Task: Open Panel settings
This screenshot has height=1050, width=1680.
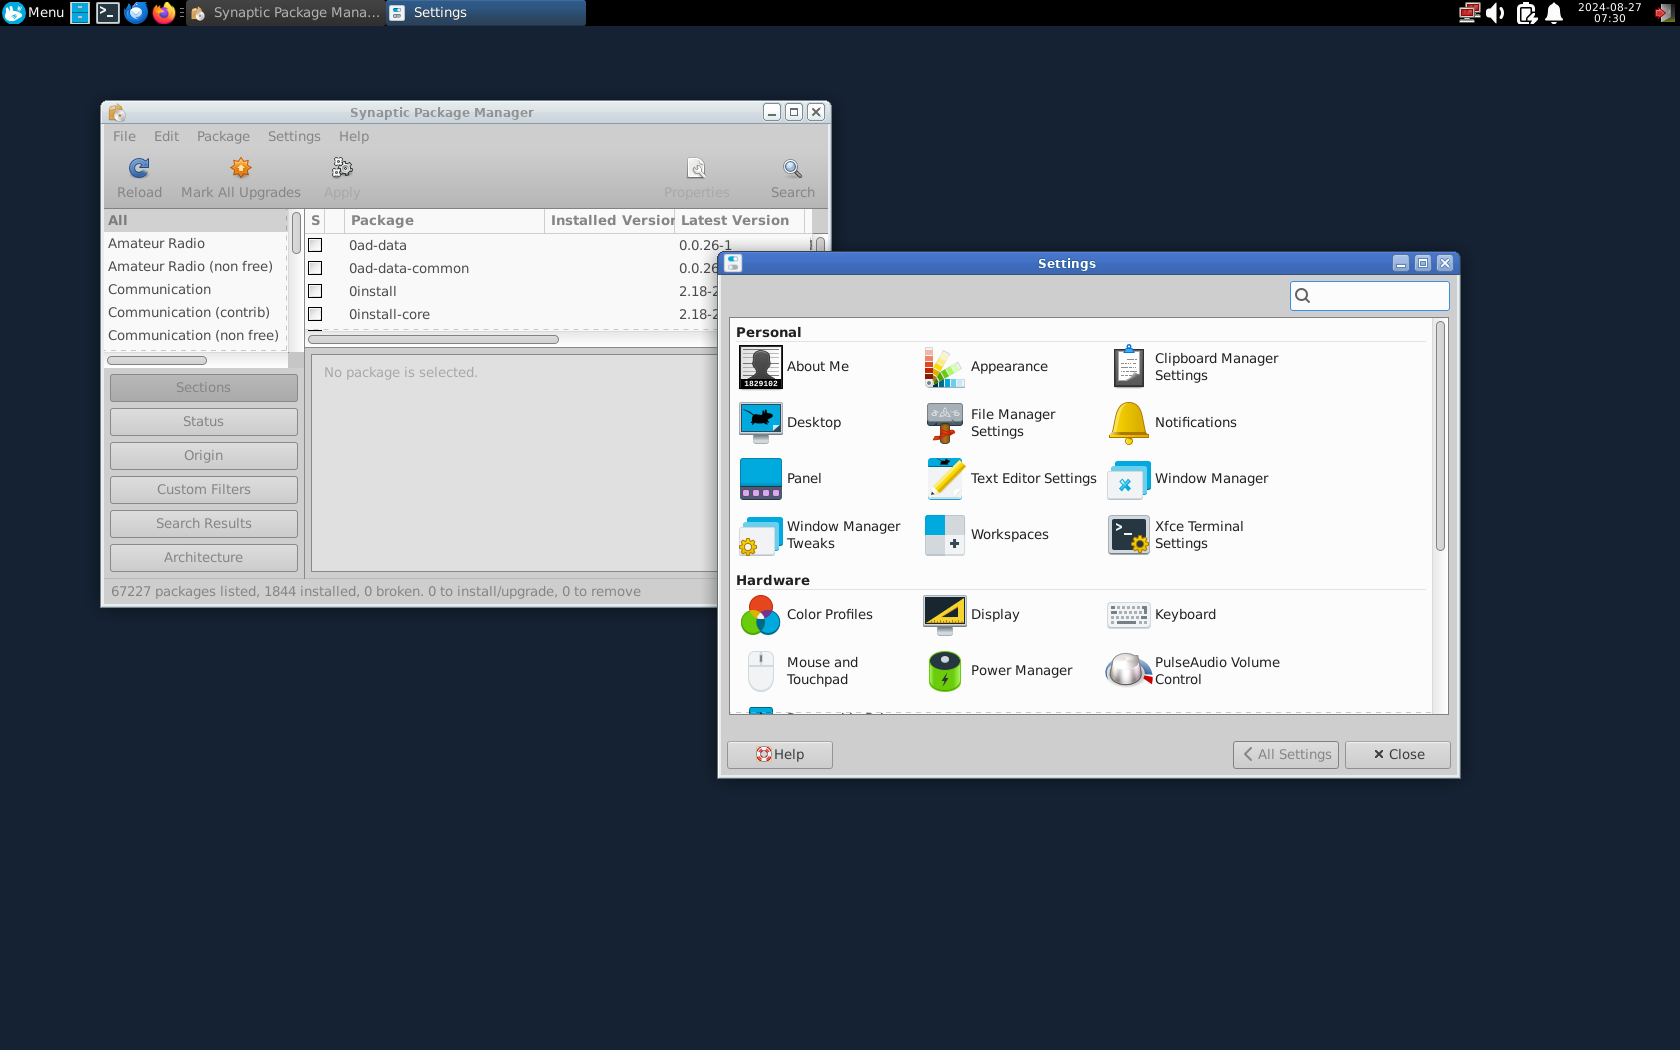Action: pos(781,479)
